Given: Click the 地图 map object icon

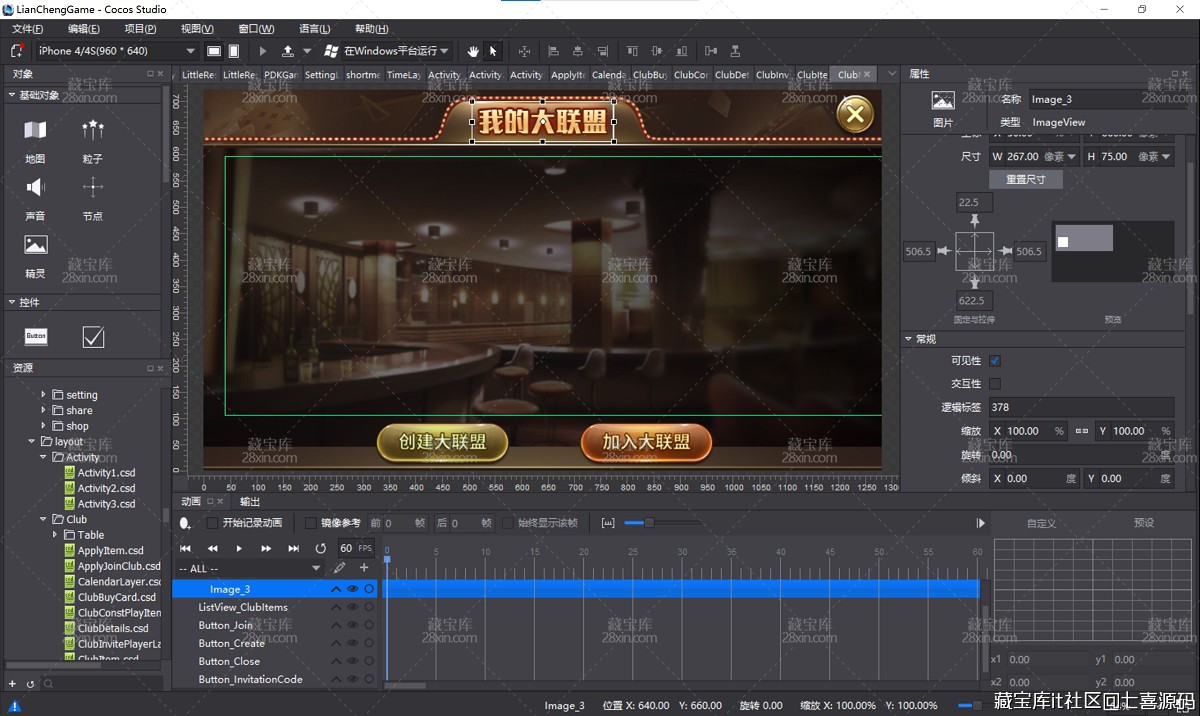Looking at the screenshot, I should pyautogui.click(x=35, y=130).
